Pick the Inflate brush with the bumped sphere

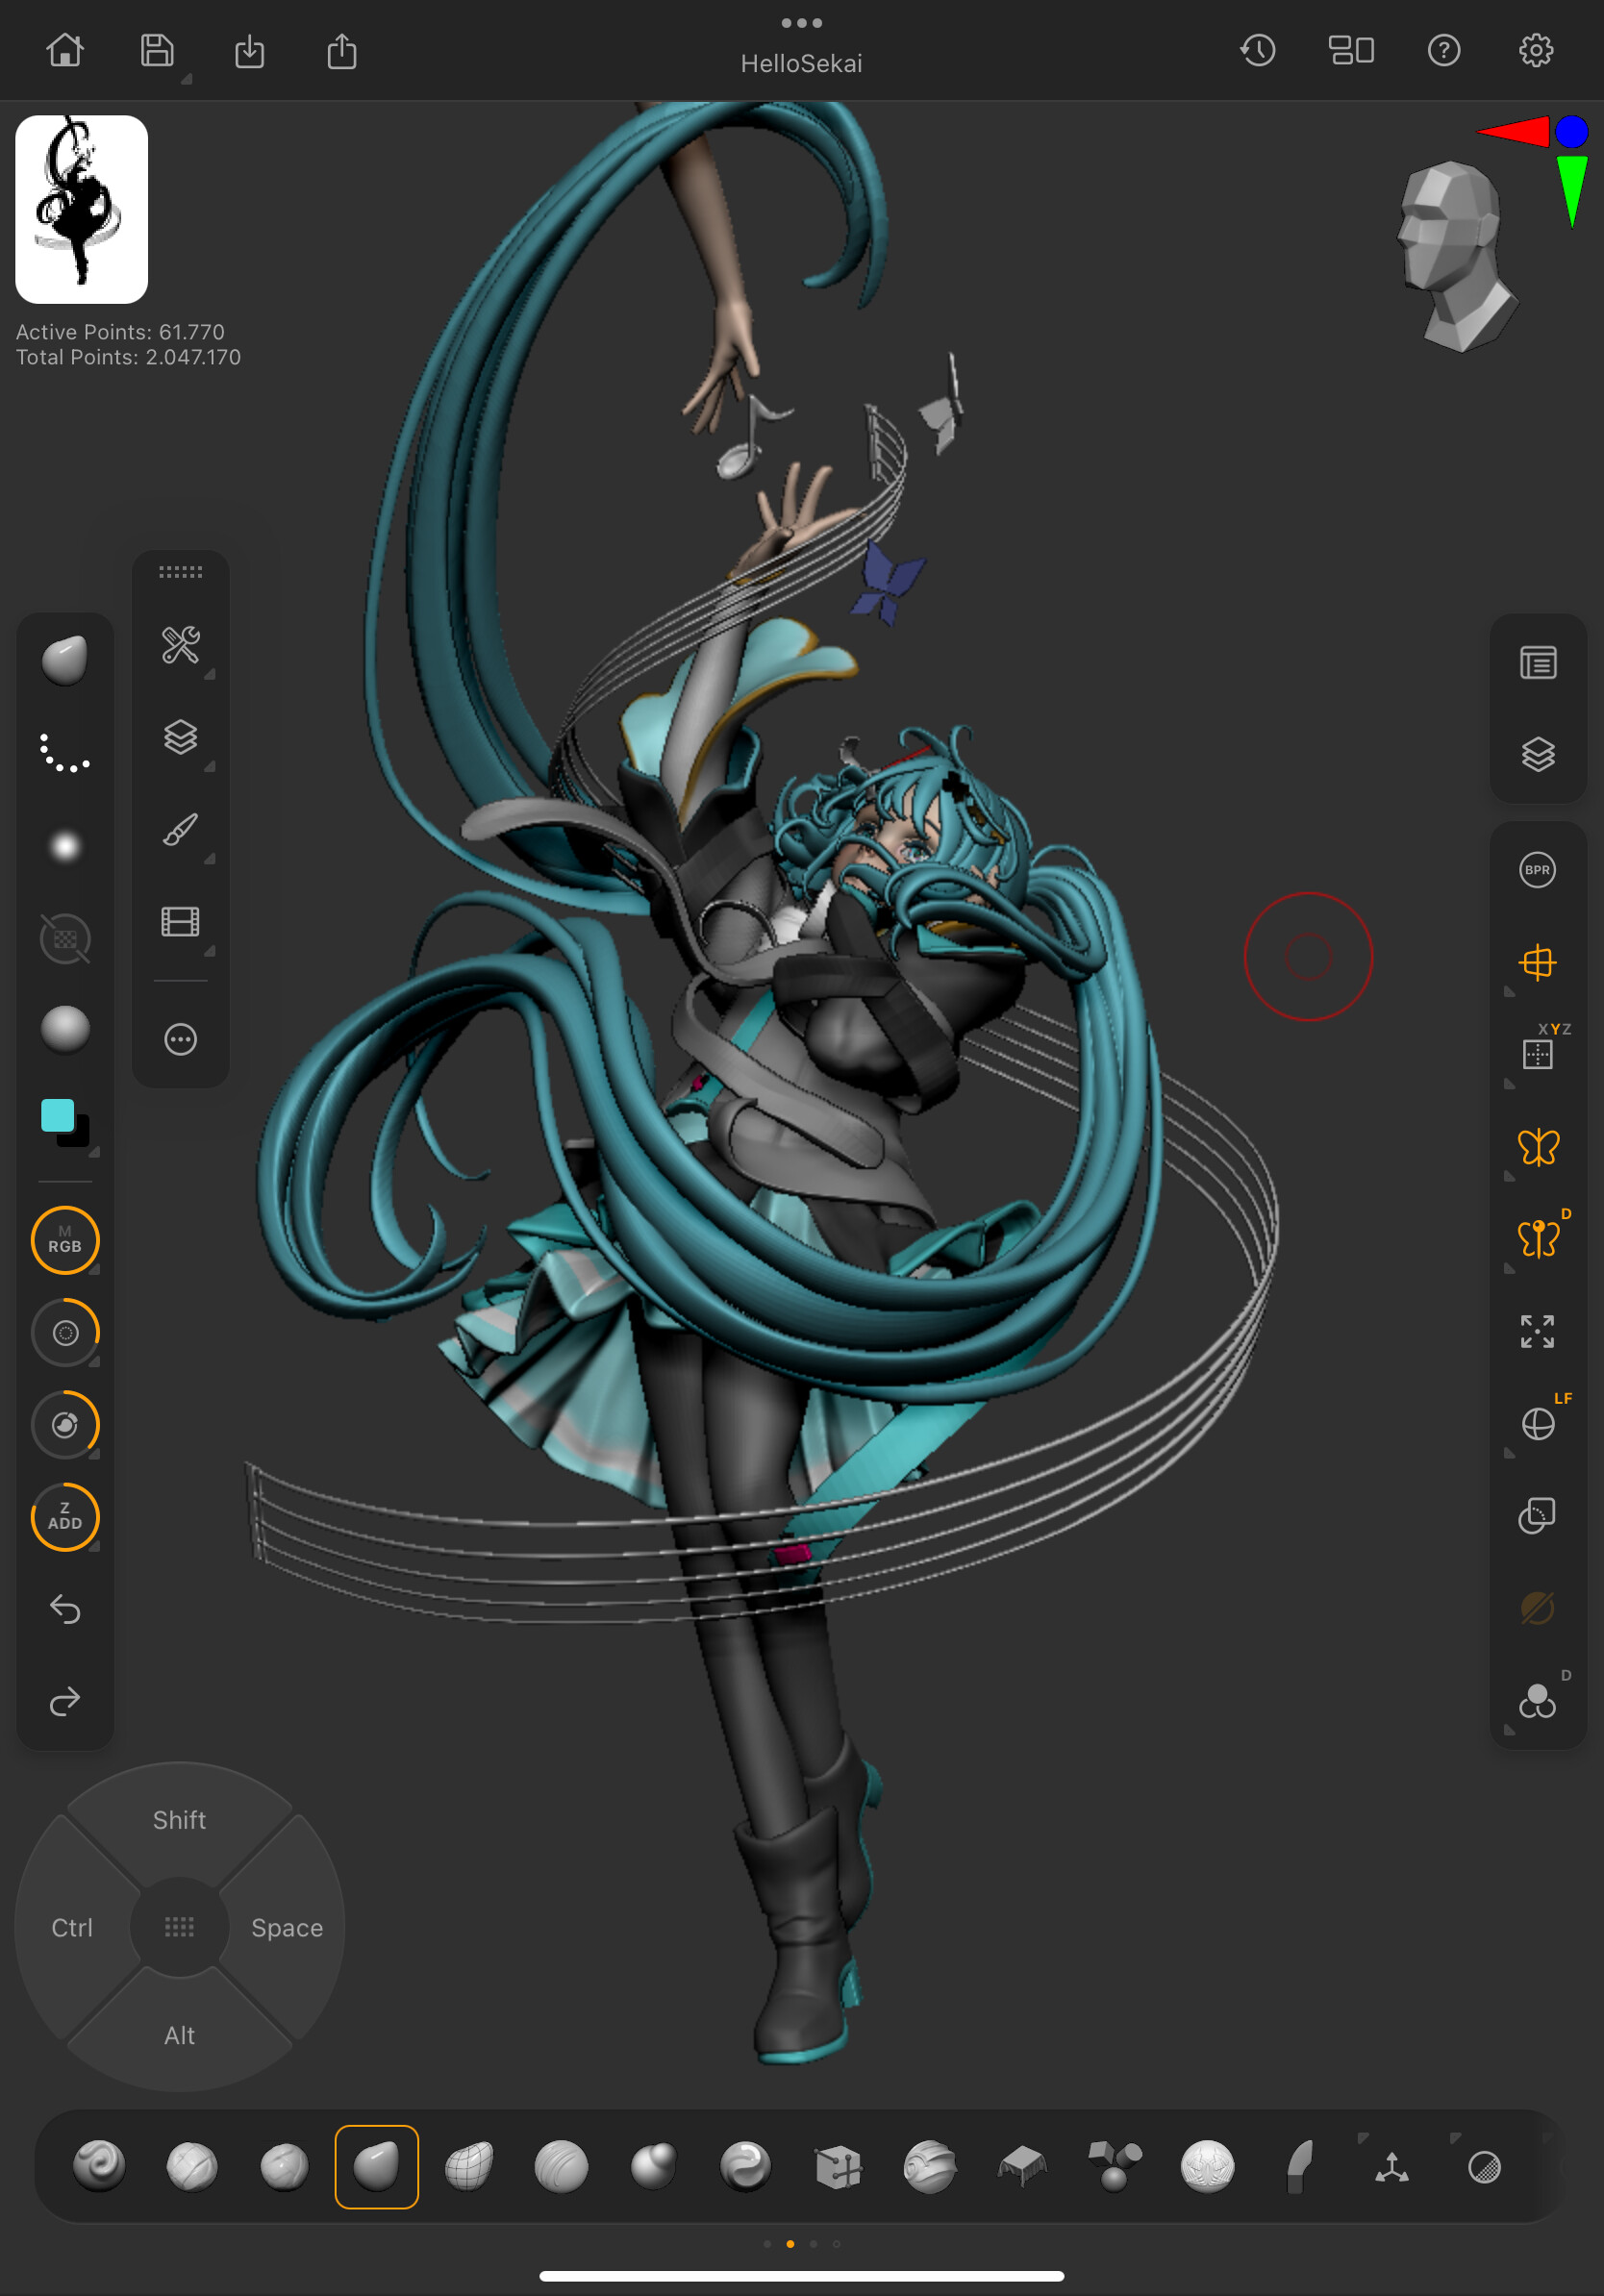[x=654, y=2166]
